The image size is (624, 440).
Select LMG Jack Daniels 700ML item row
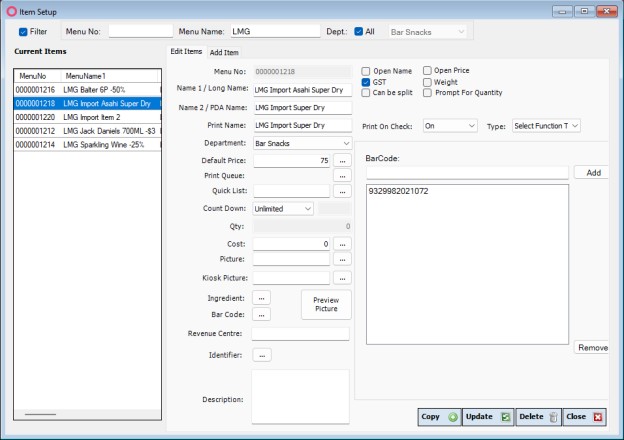coord(87,131)
